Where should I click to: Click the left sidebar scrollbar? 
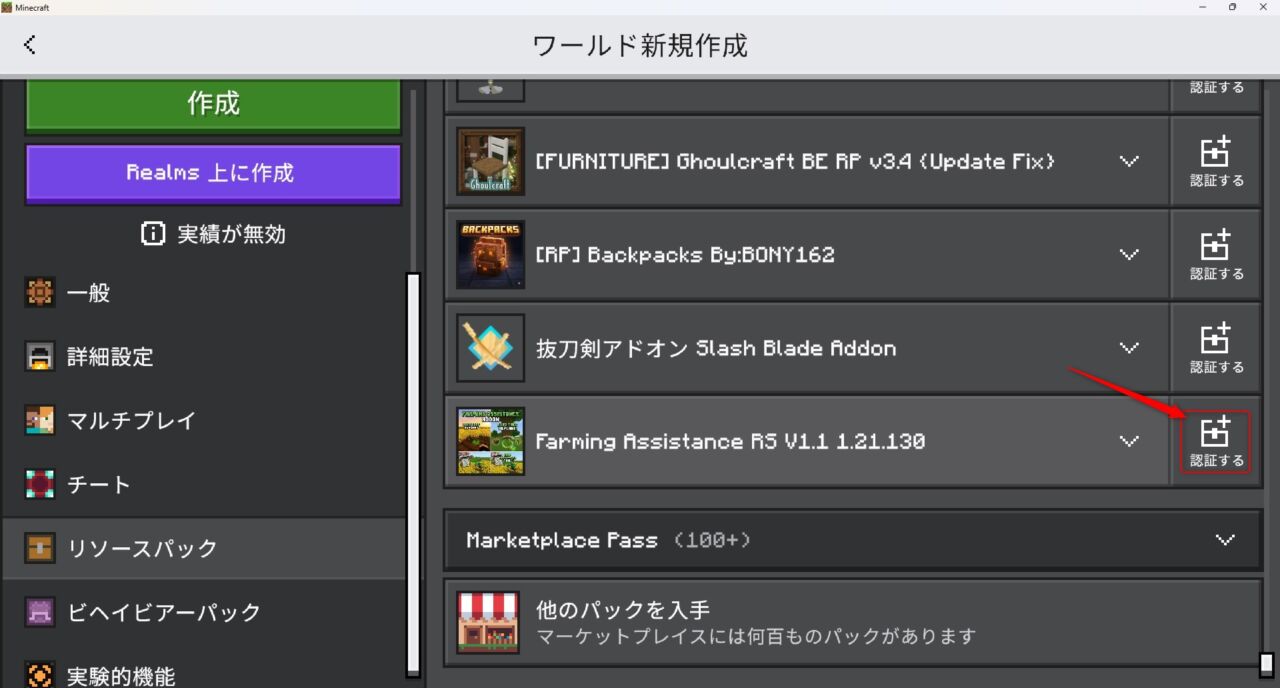413,475
